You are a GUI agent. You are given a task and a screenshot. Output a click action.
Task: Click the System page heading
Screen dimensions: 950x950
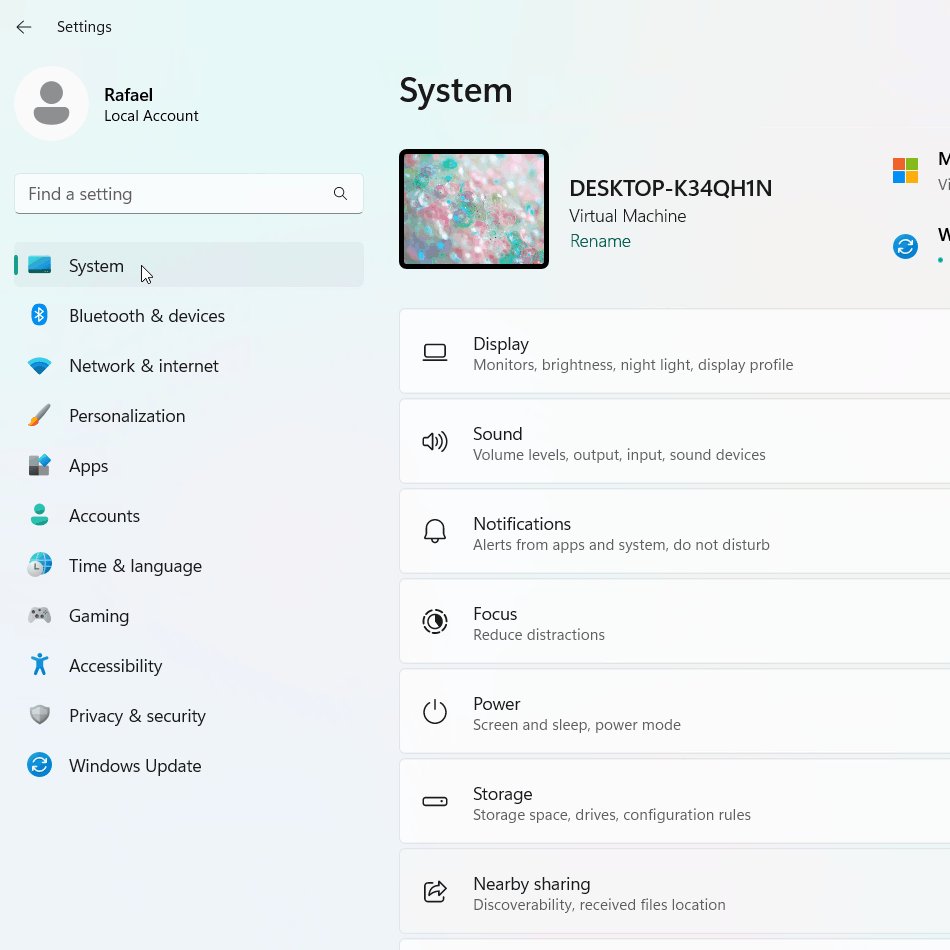tap(456, 91)
